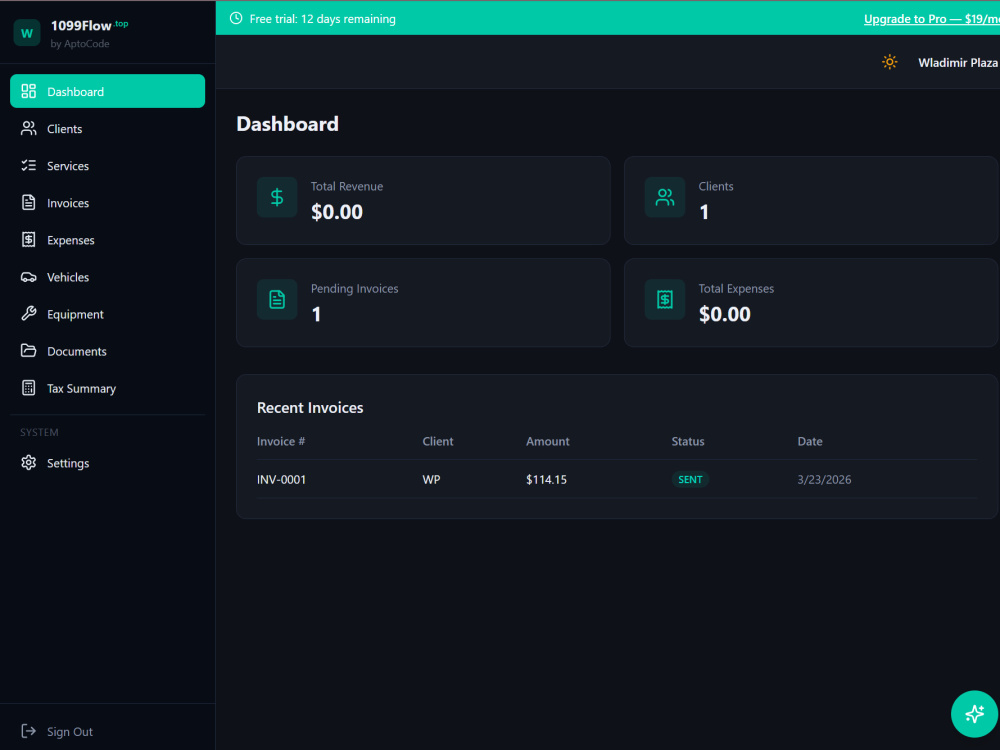Click the SENT status badge
The width and height of the screenshot is (1000, 750).
click(690, 479)
